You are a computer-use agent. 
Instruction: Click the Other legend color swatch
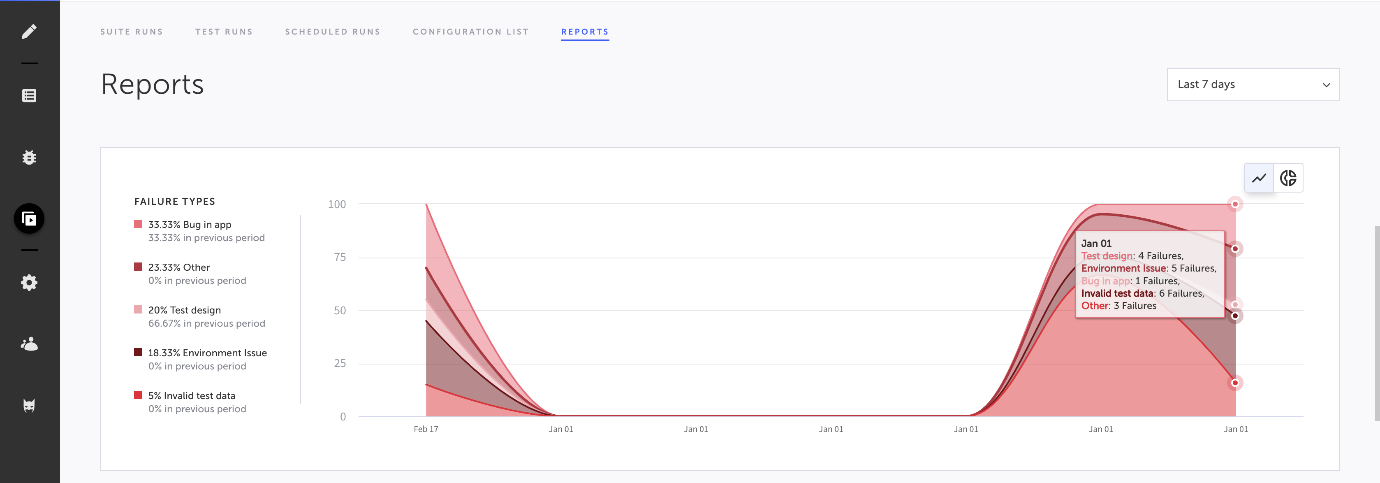tap(138, 268)
